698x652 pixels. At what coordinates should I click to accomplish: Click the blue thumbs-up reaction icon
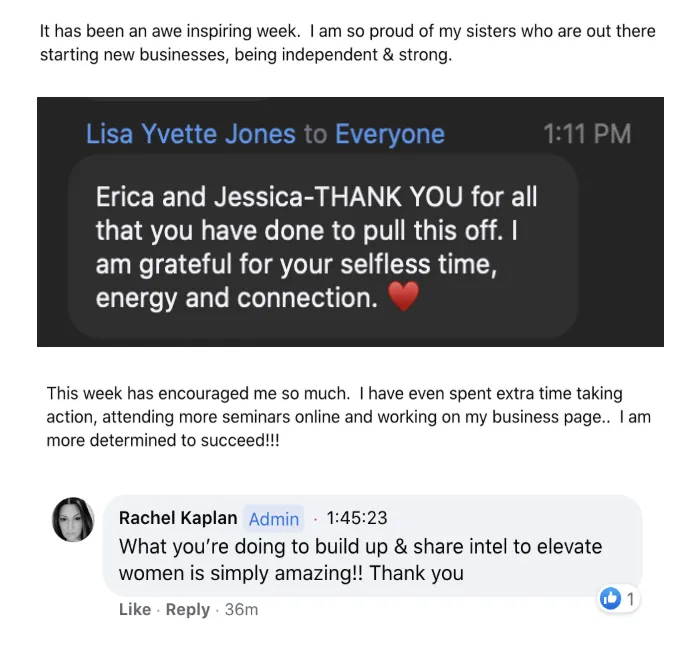[x=610, y=598]
